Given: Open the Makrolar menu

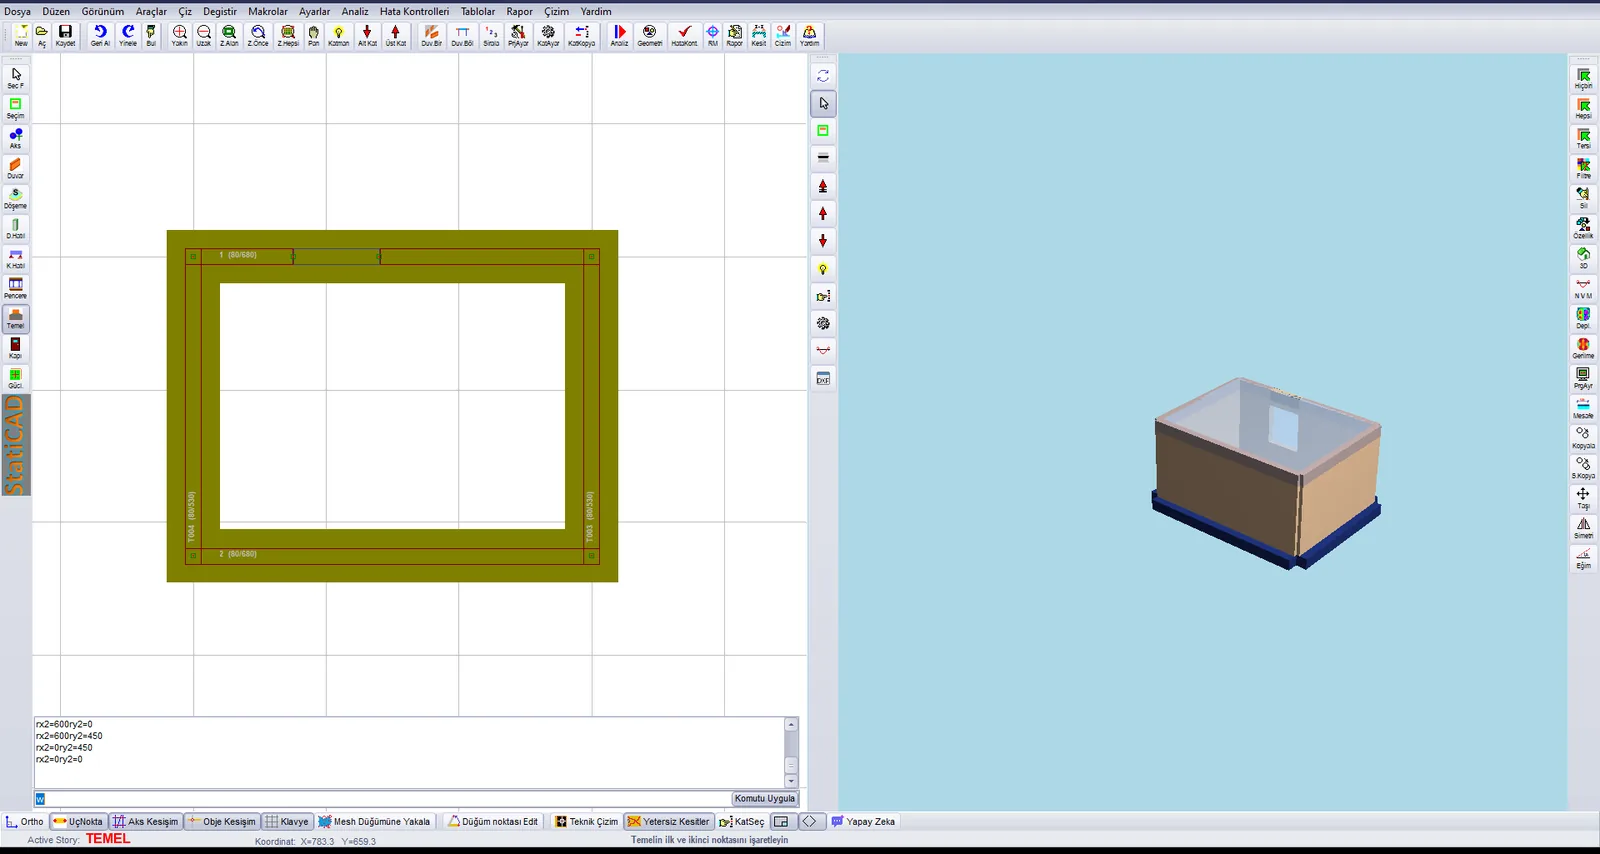Looking at the screenshot, I should [268, 11].
